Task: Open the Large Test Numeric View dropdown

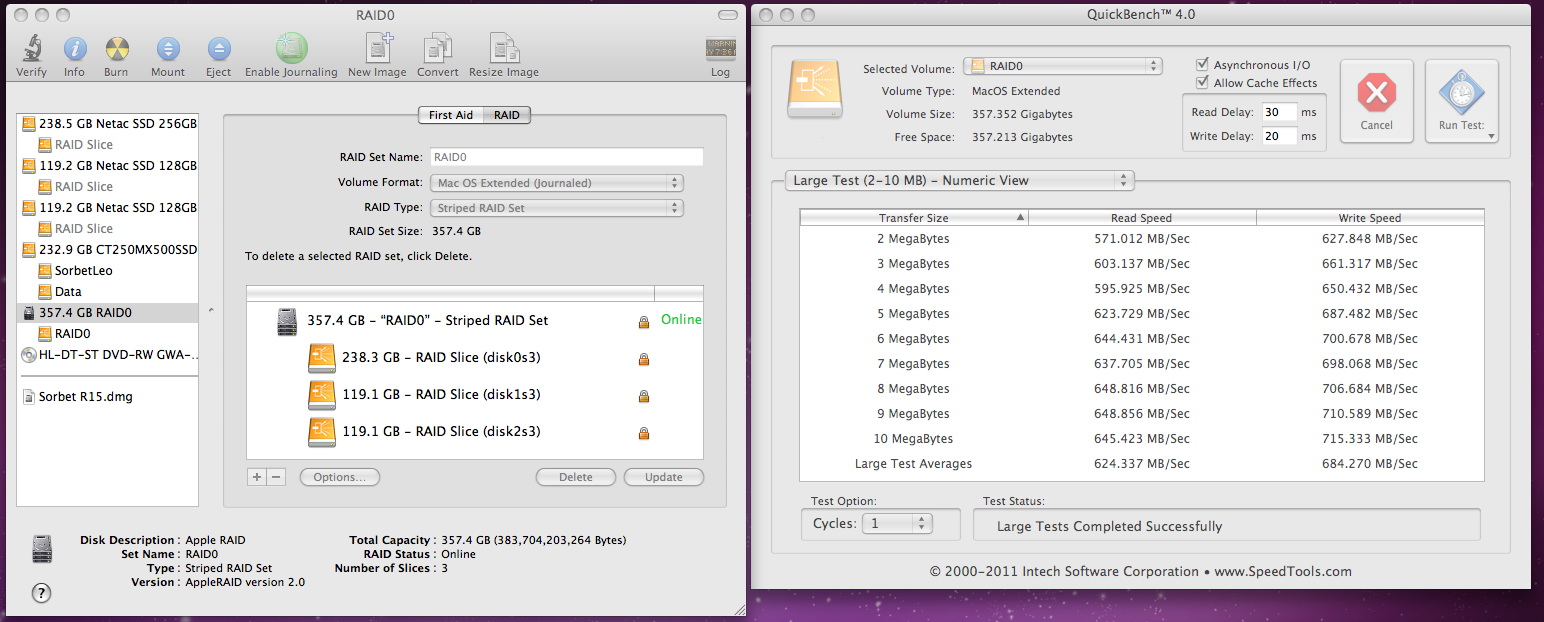Action: tap(960, 180)
